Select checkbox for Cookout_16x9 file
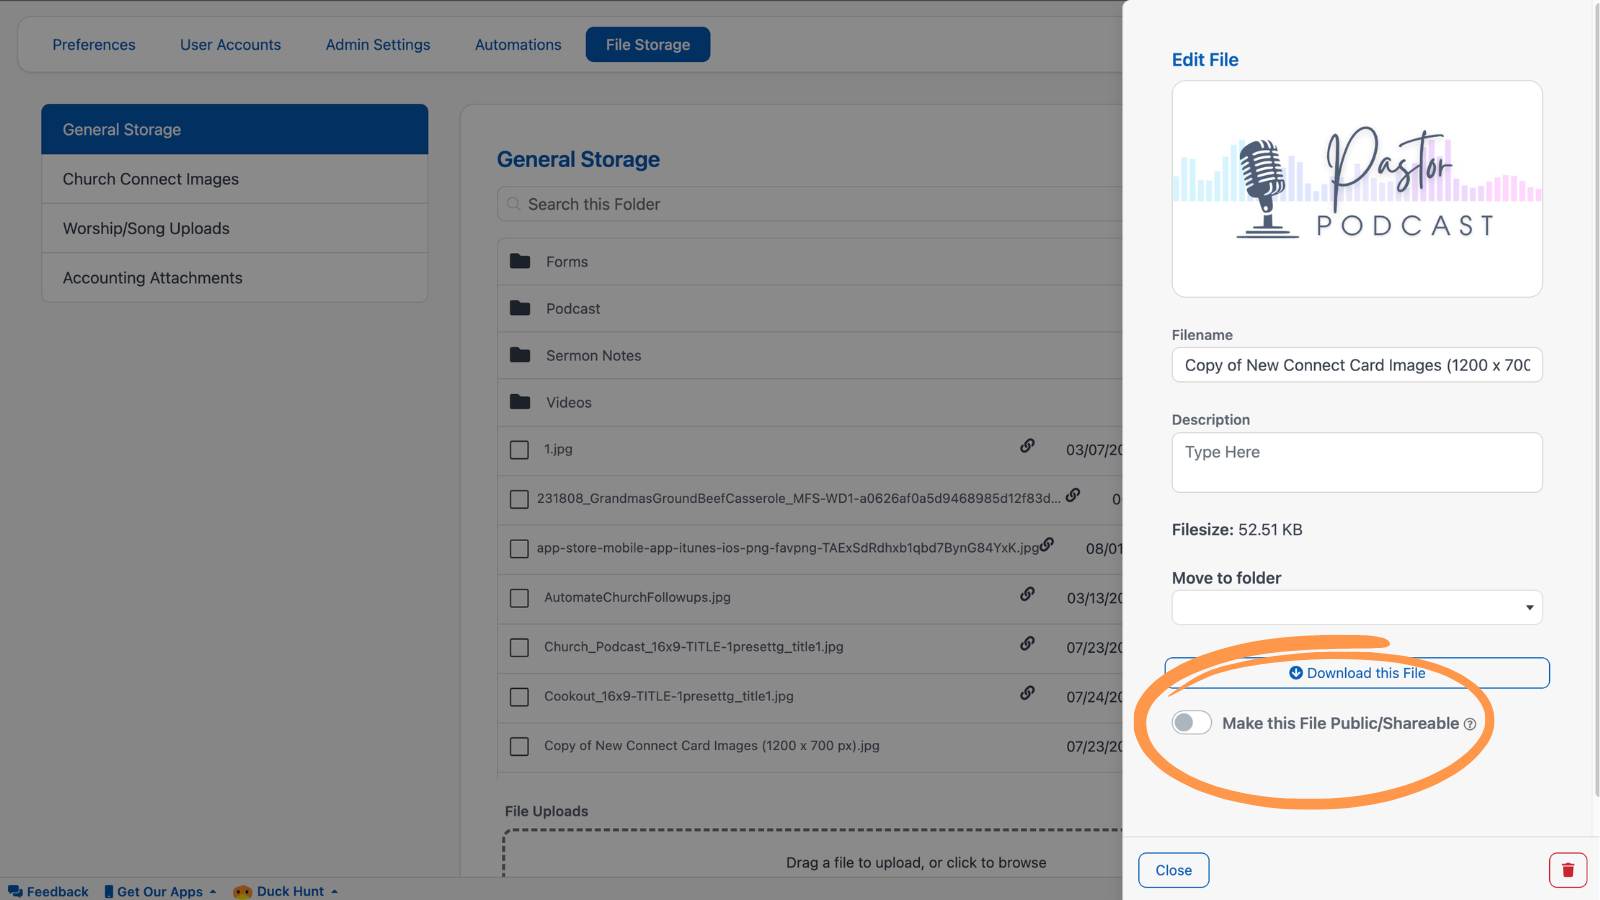 pyautogui.click(x=519, y=697)
